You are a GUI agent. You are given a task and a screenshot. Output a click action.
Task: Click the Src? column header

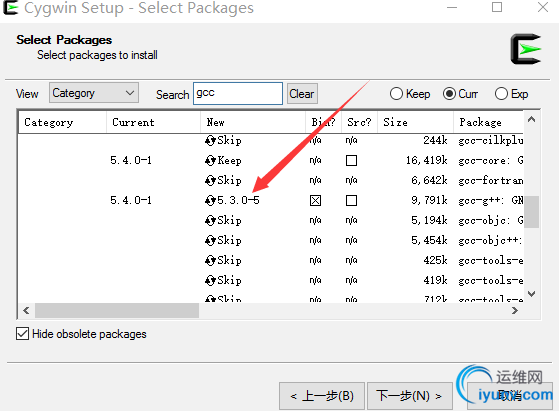(x=359, y=122)
